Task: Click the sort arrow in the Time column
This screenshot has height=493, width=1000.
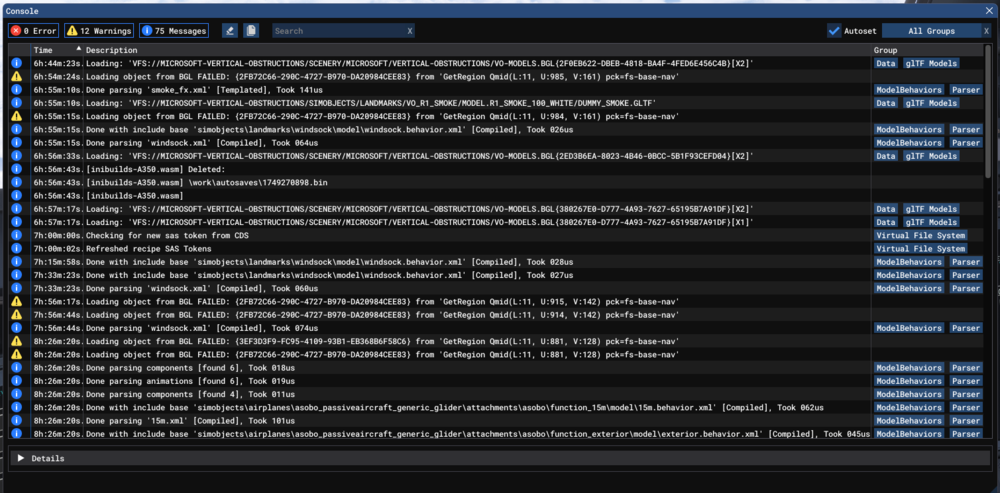Action: [75, 49]
